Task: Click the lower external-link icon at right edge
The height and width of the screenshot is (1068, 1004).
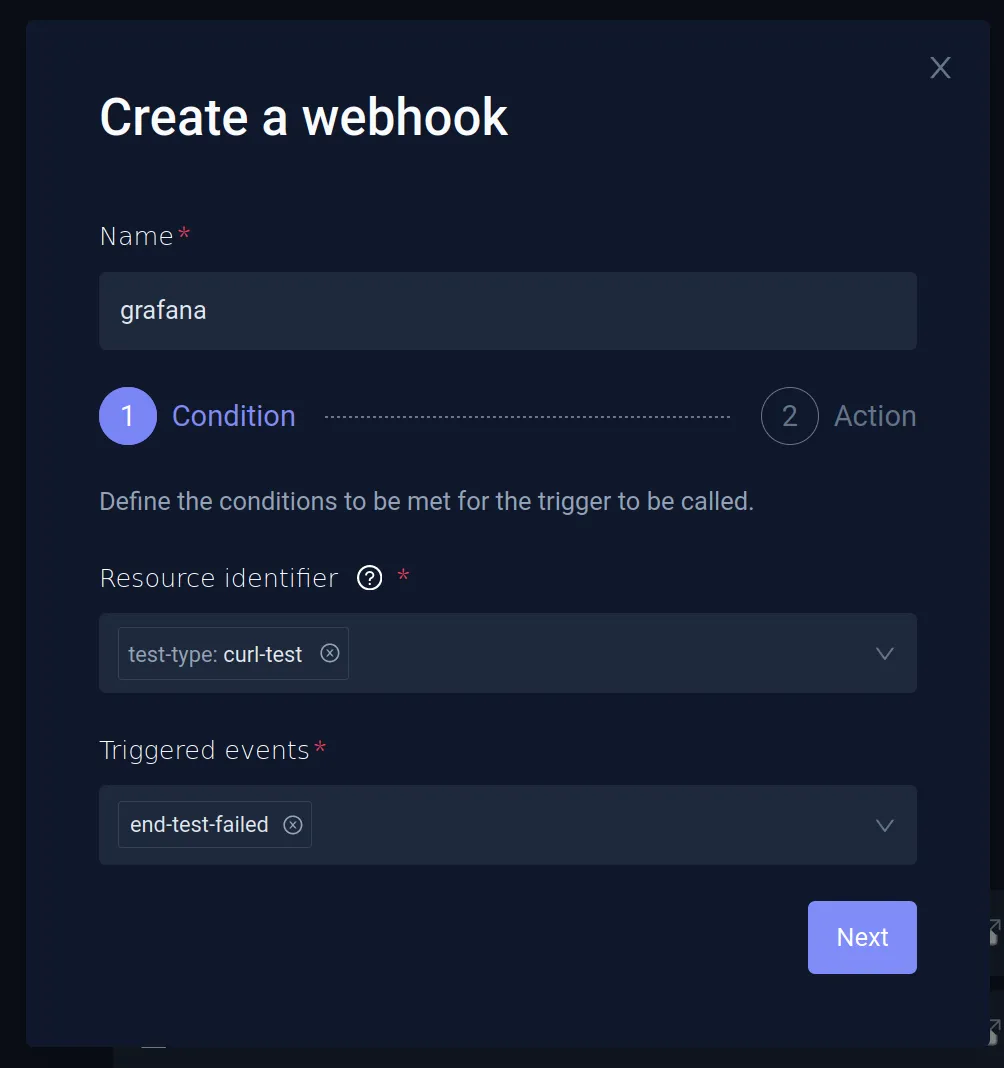Action: click(x=997, y=1030)
